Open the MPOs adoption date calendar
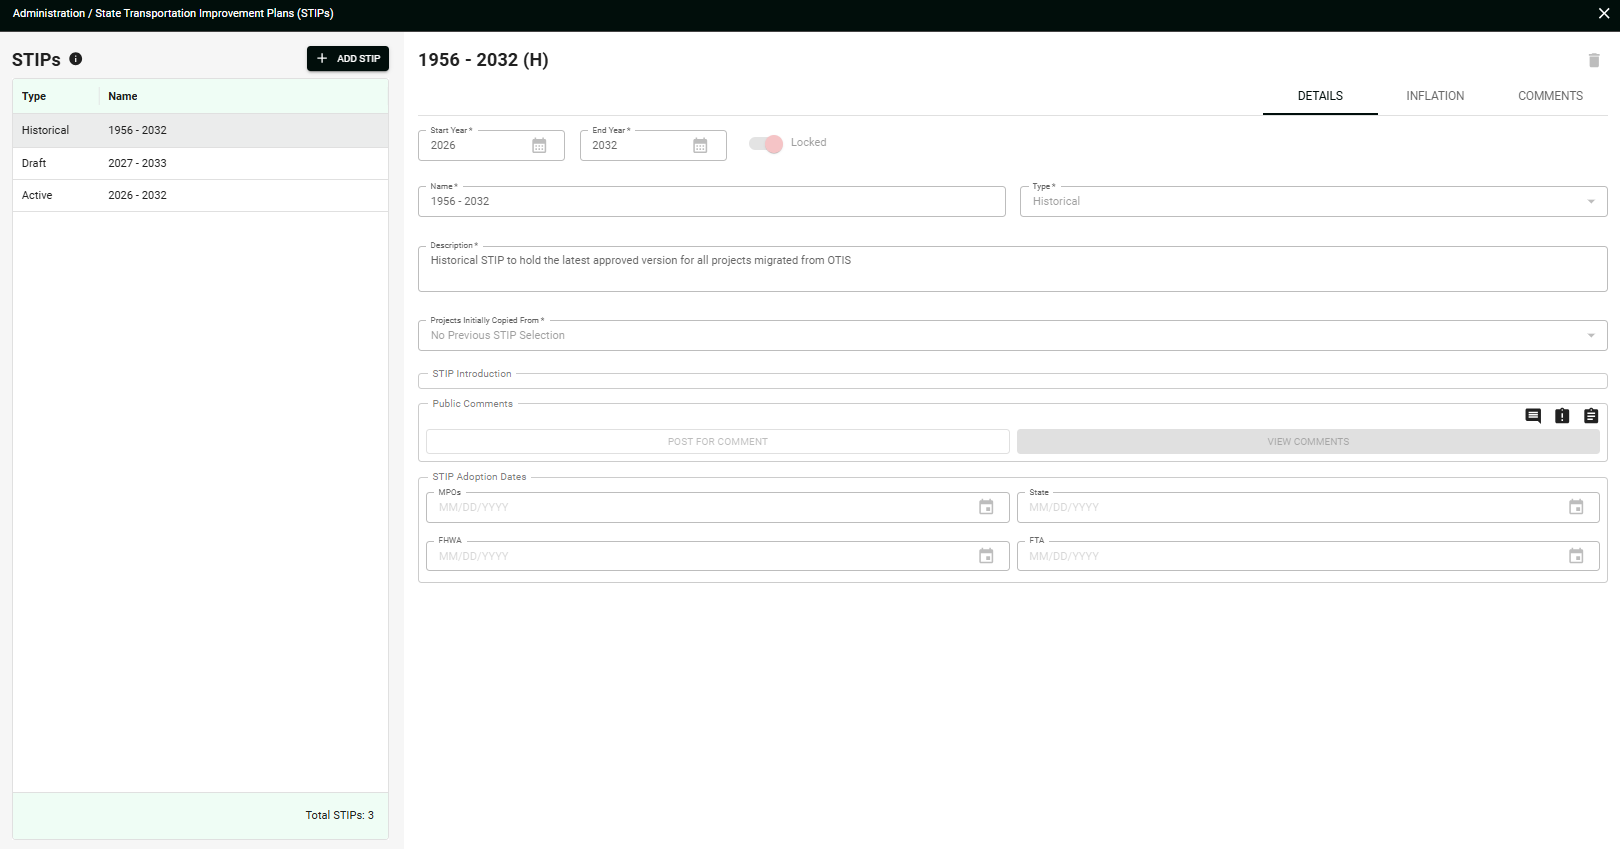This screenshot has height=849, width=1620. coord(986,507)
